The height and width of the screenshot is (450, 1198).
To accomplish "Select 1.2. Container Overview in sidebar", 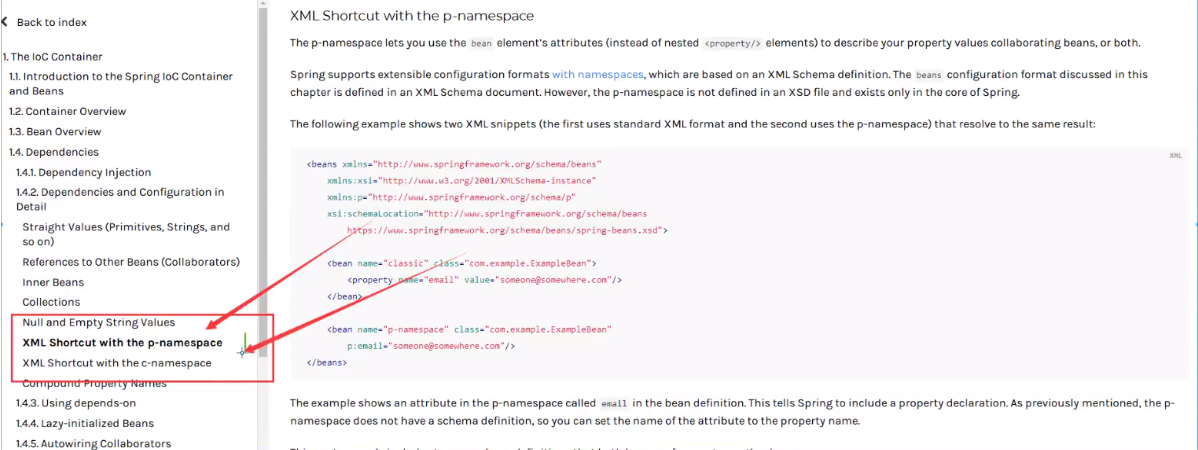I will click(67, 111).
